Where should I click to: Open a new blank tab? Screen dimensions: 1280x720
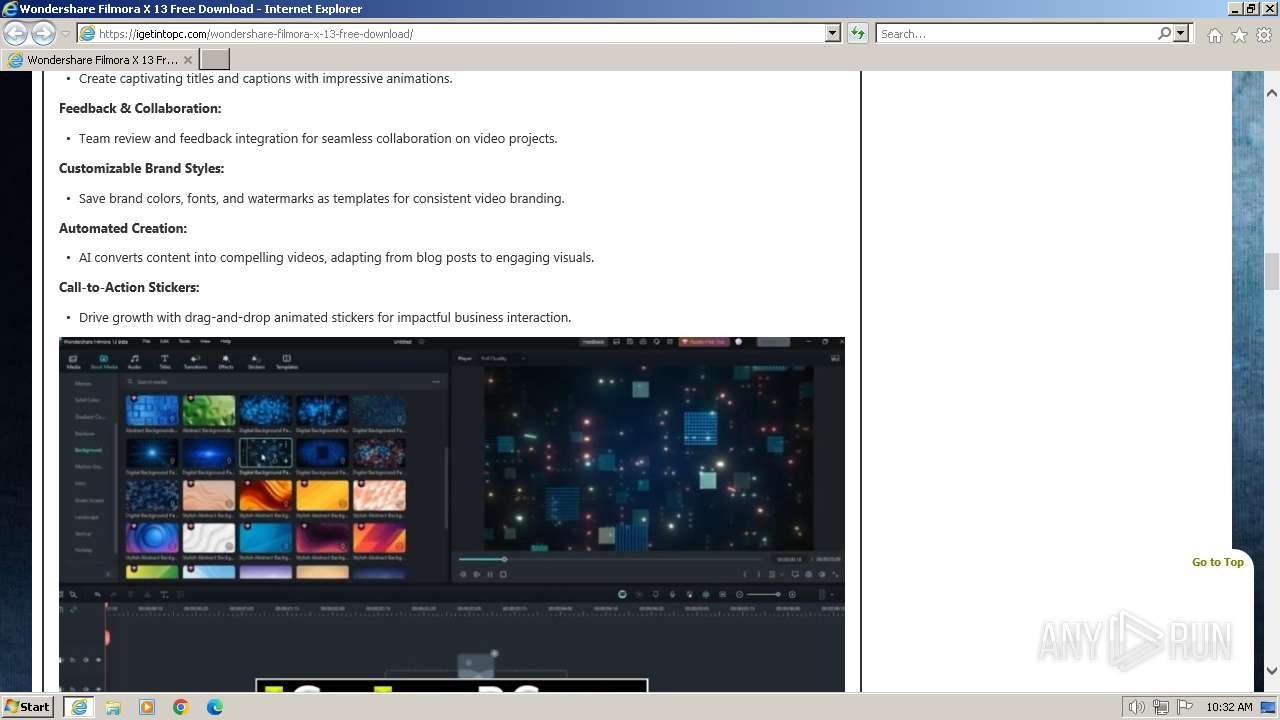tap(215, 60)
